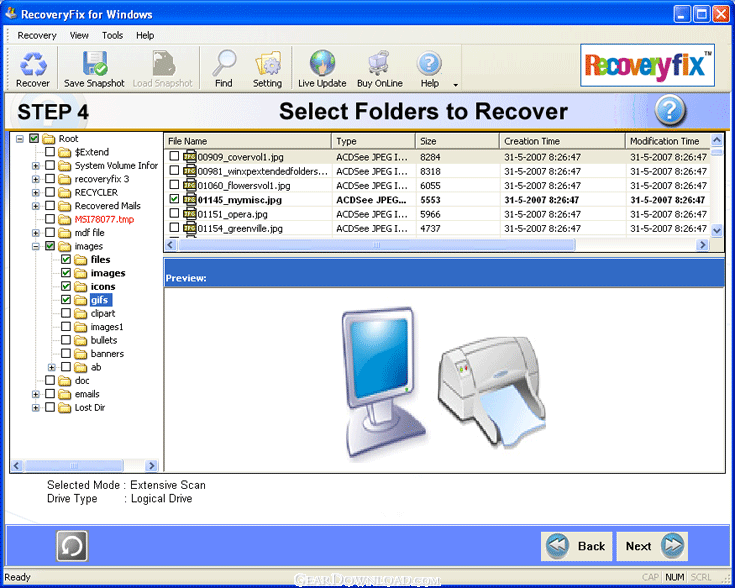
Task: Sort by Creation Time column header
Action: 562,141
